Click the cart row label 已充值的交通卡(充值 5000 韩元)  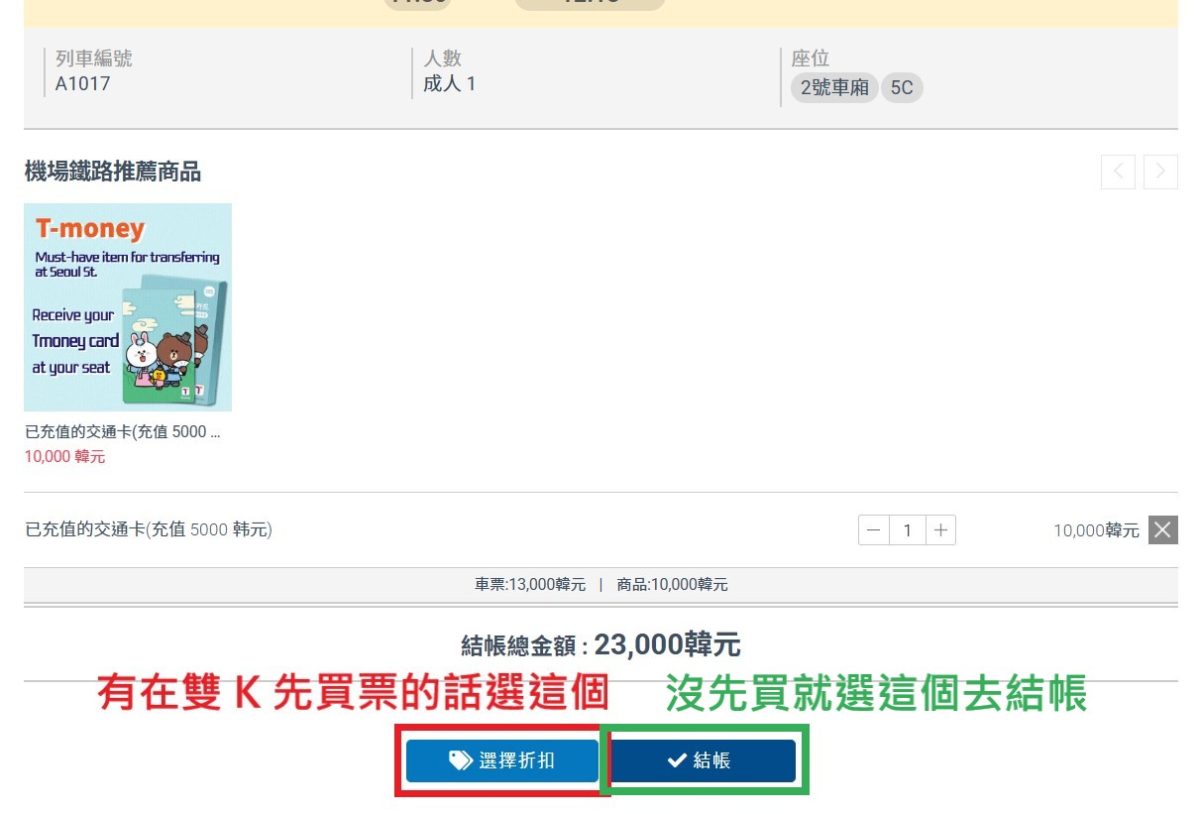point(148,530)
